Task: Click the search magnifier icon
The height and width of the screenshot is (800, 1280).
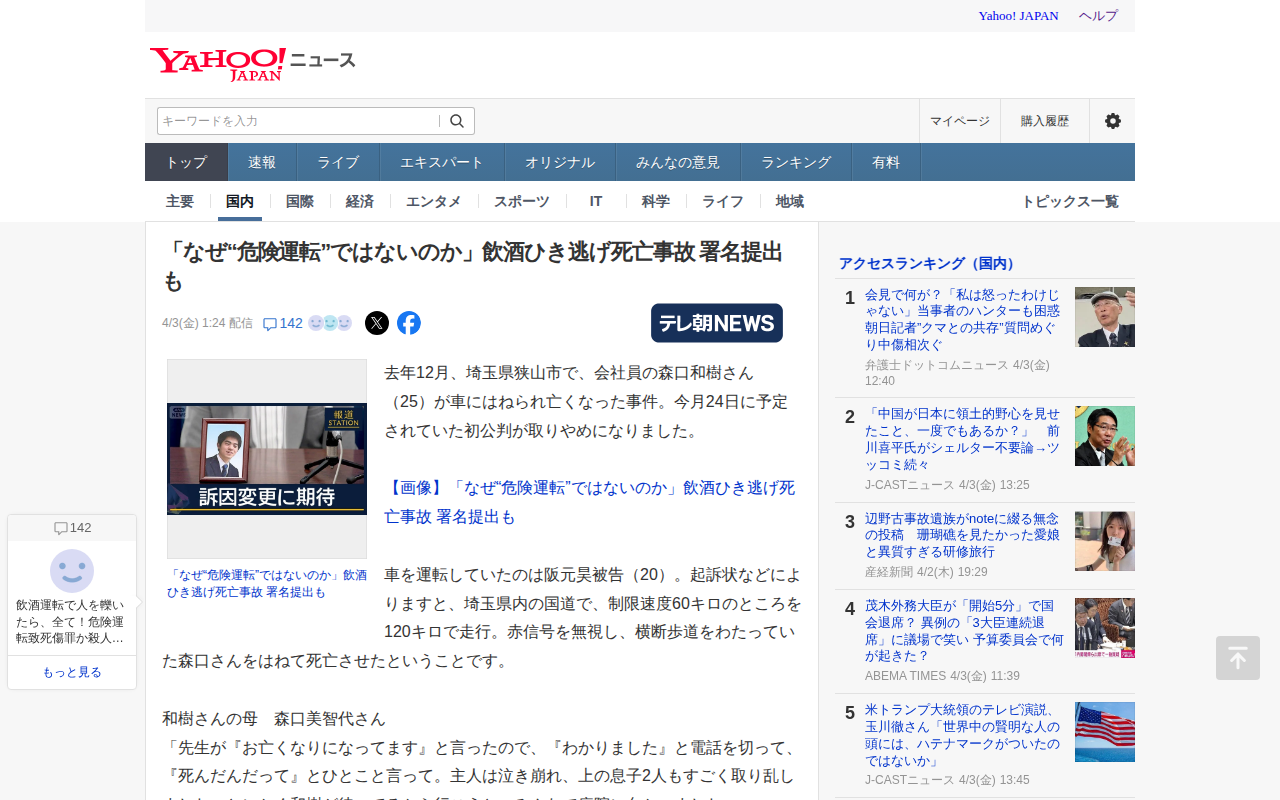Action: (457, 121)
